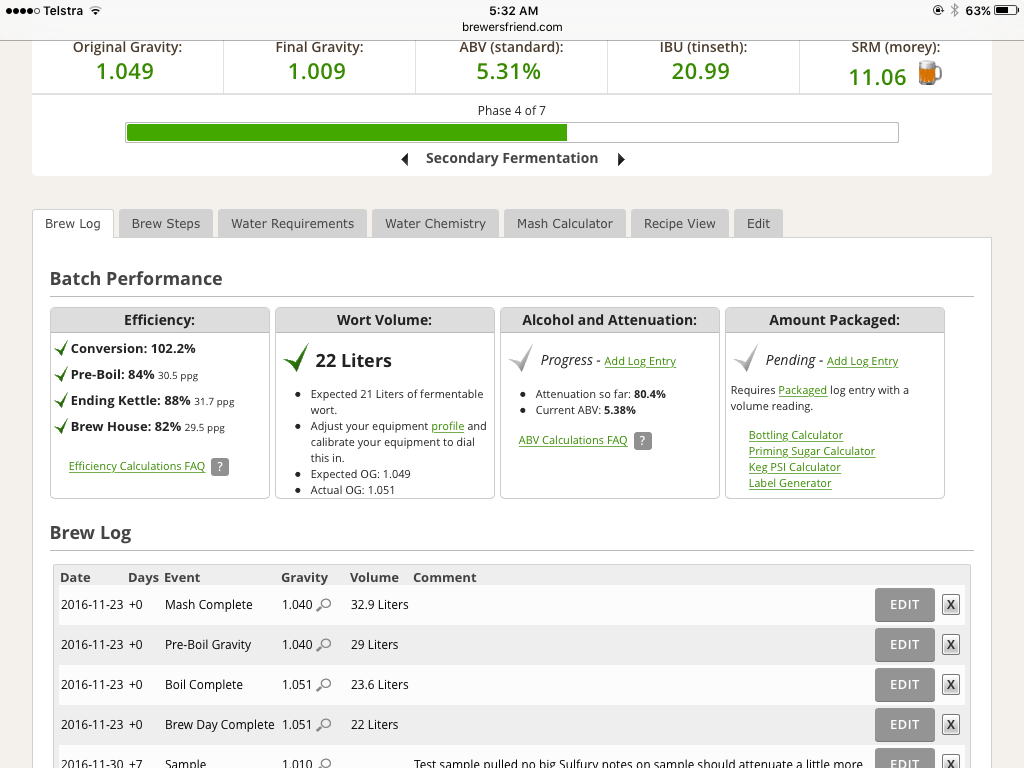Screen dimensions: 1024x768
Task: Open the Water Chemistry tab
Action: click(x=436, y=223)
